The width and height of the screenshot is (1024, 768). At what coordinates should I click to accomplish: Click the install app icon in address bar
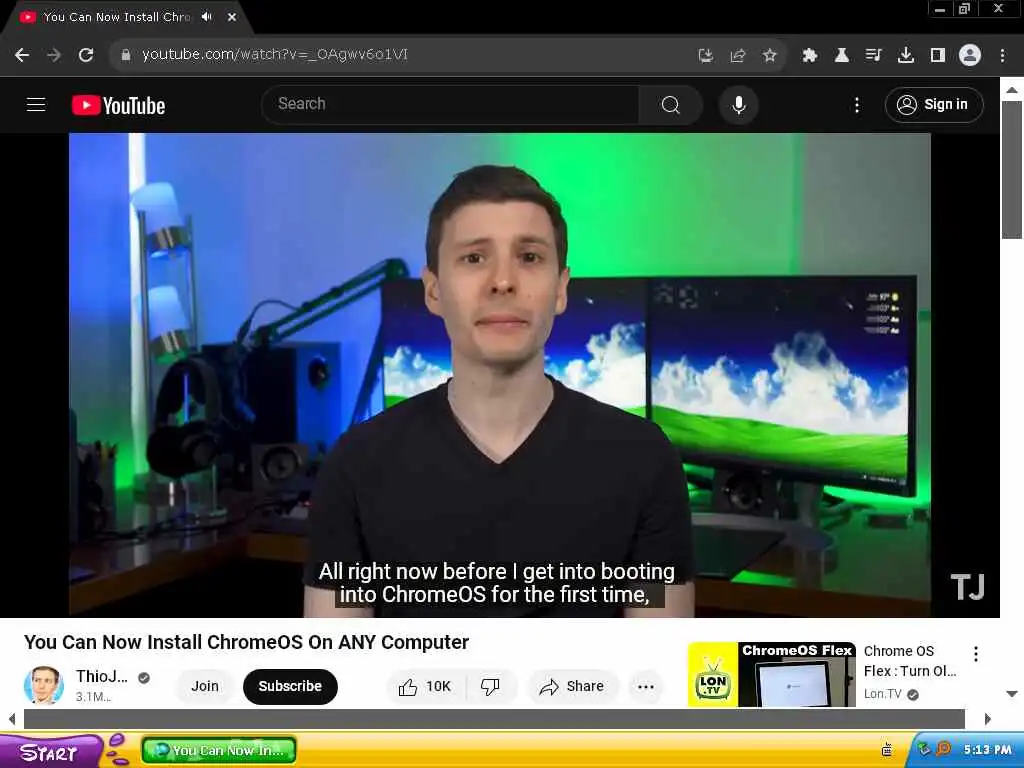[705, 56]
